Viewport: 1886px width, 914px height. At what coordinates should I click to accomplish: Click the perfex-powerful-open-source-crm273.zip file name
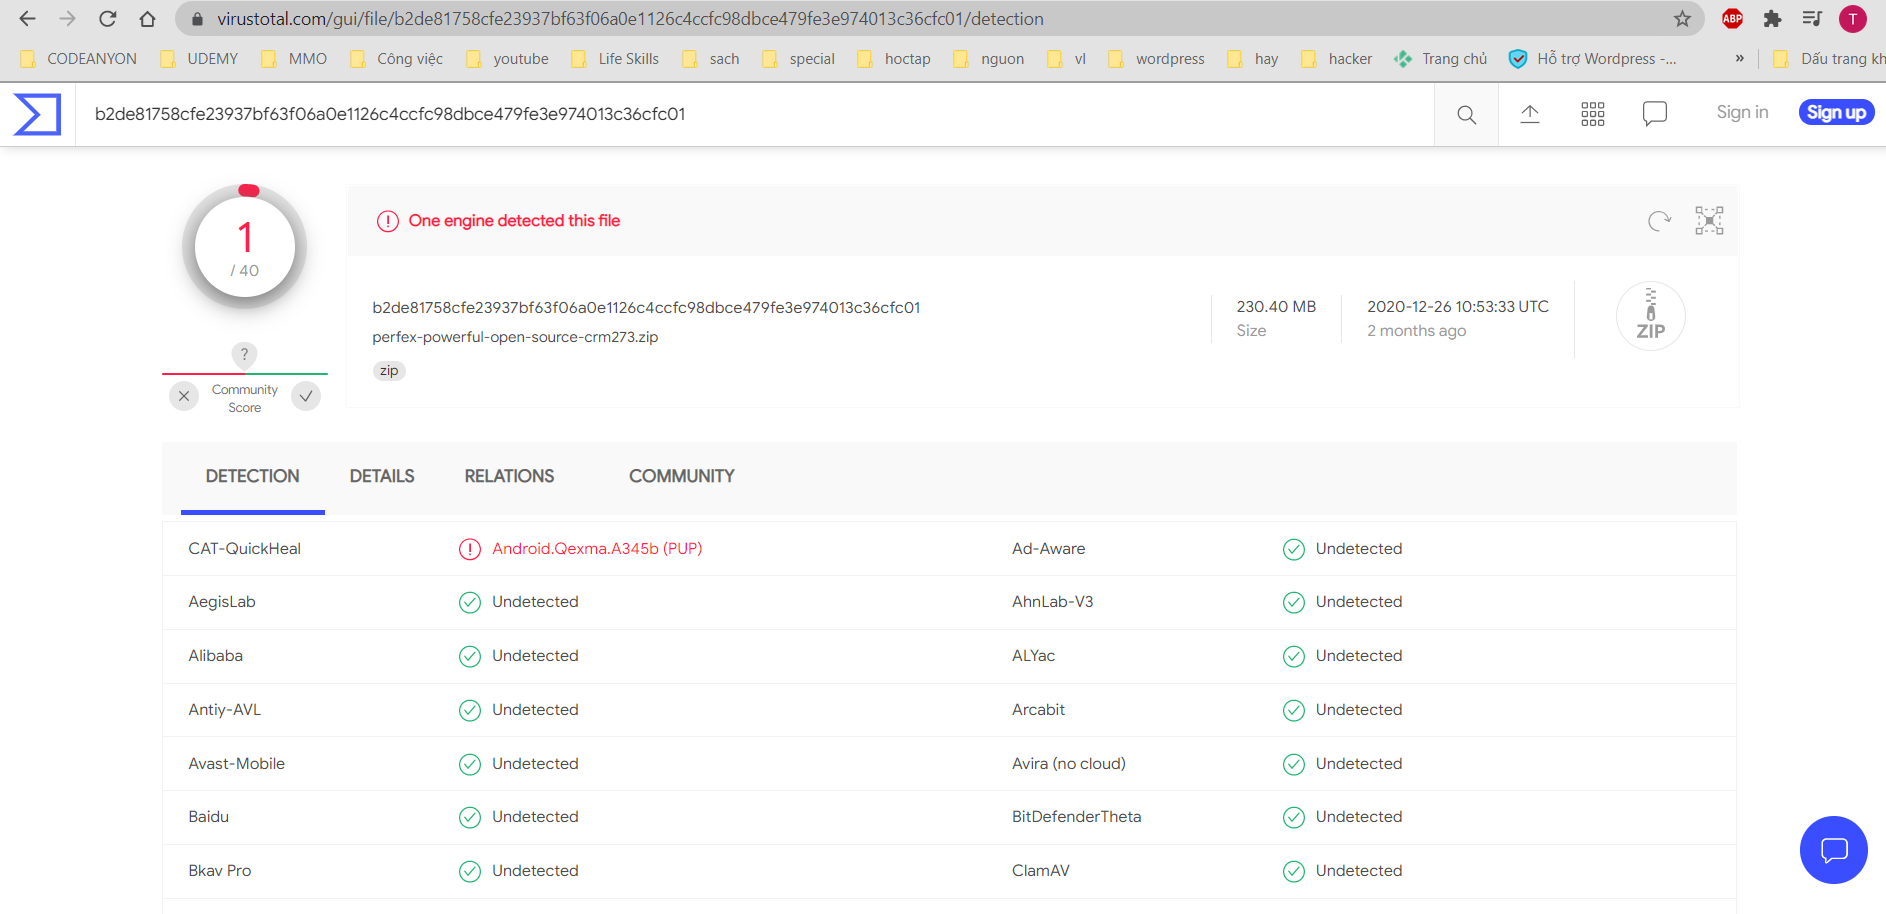coord(515,337)
